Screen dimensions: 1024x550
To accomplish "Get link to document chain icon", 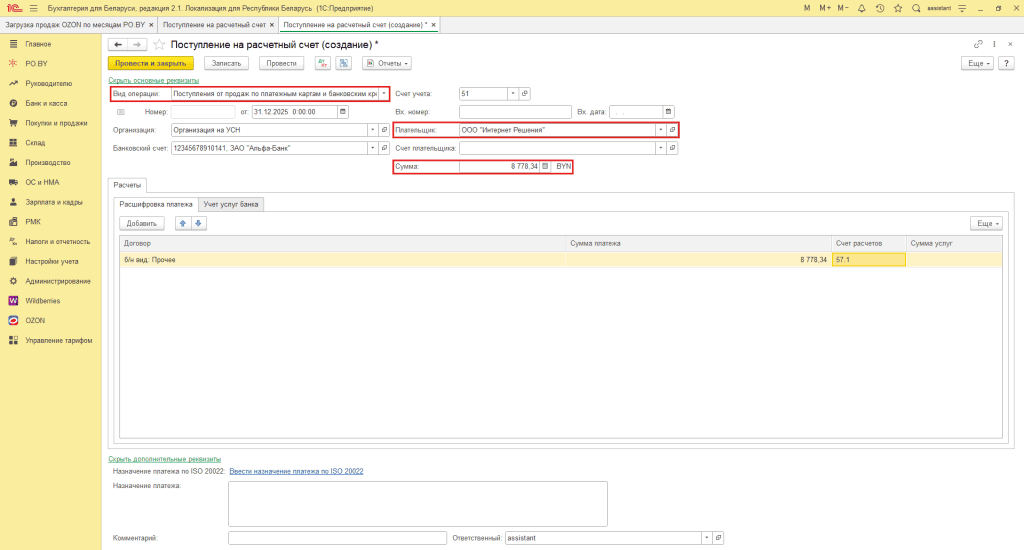I will 978,44.
